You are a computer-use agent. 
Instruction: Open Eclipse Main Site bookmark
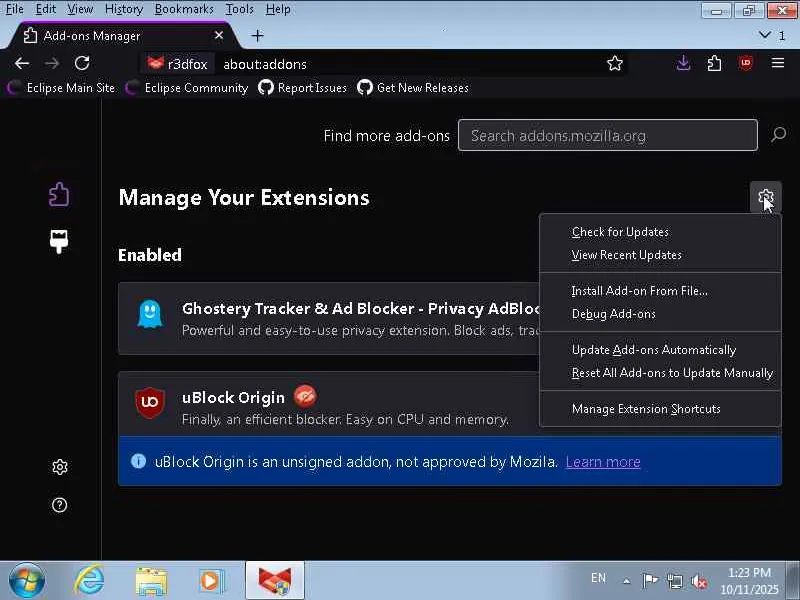[61, 88]
